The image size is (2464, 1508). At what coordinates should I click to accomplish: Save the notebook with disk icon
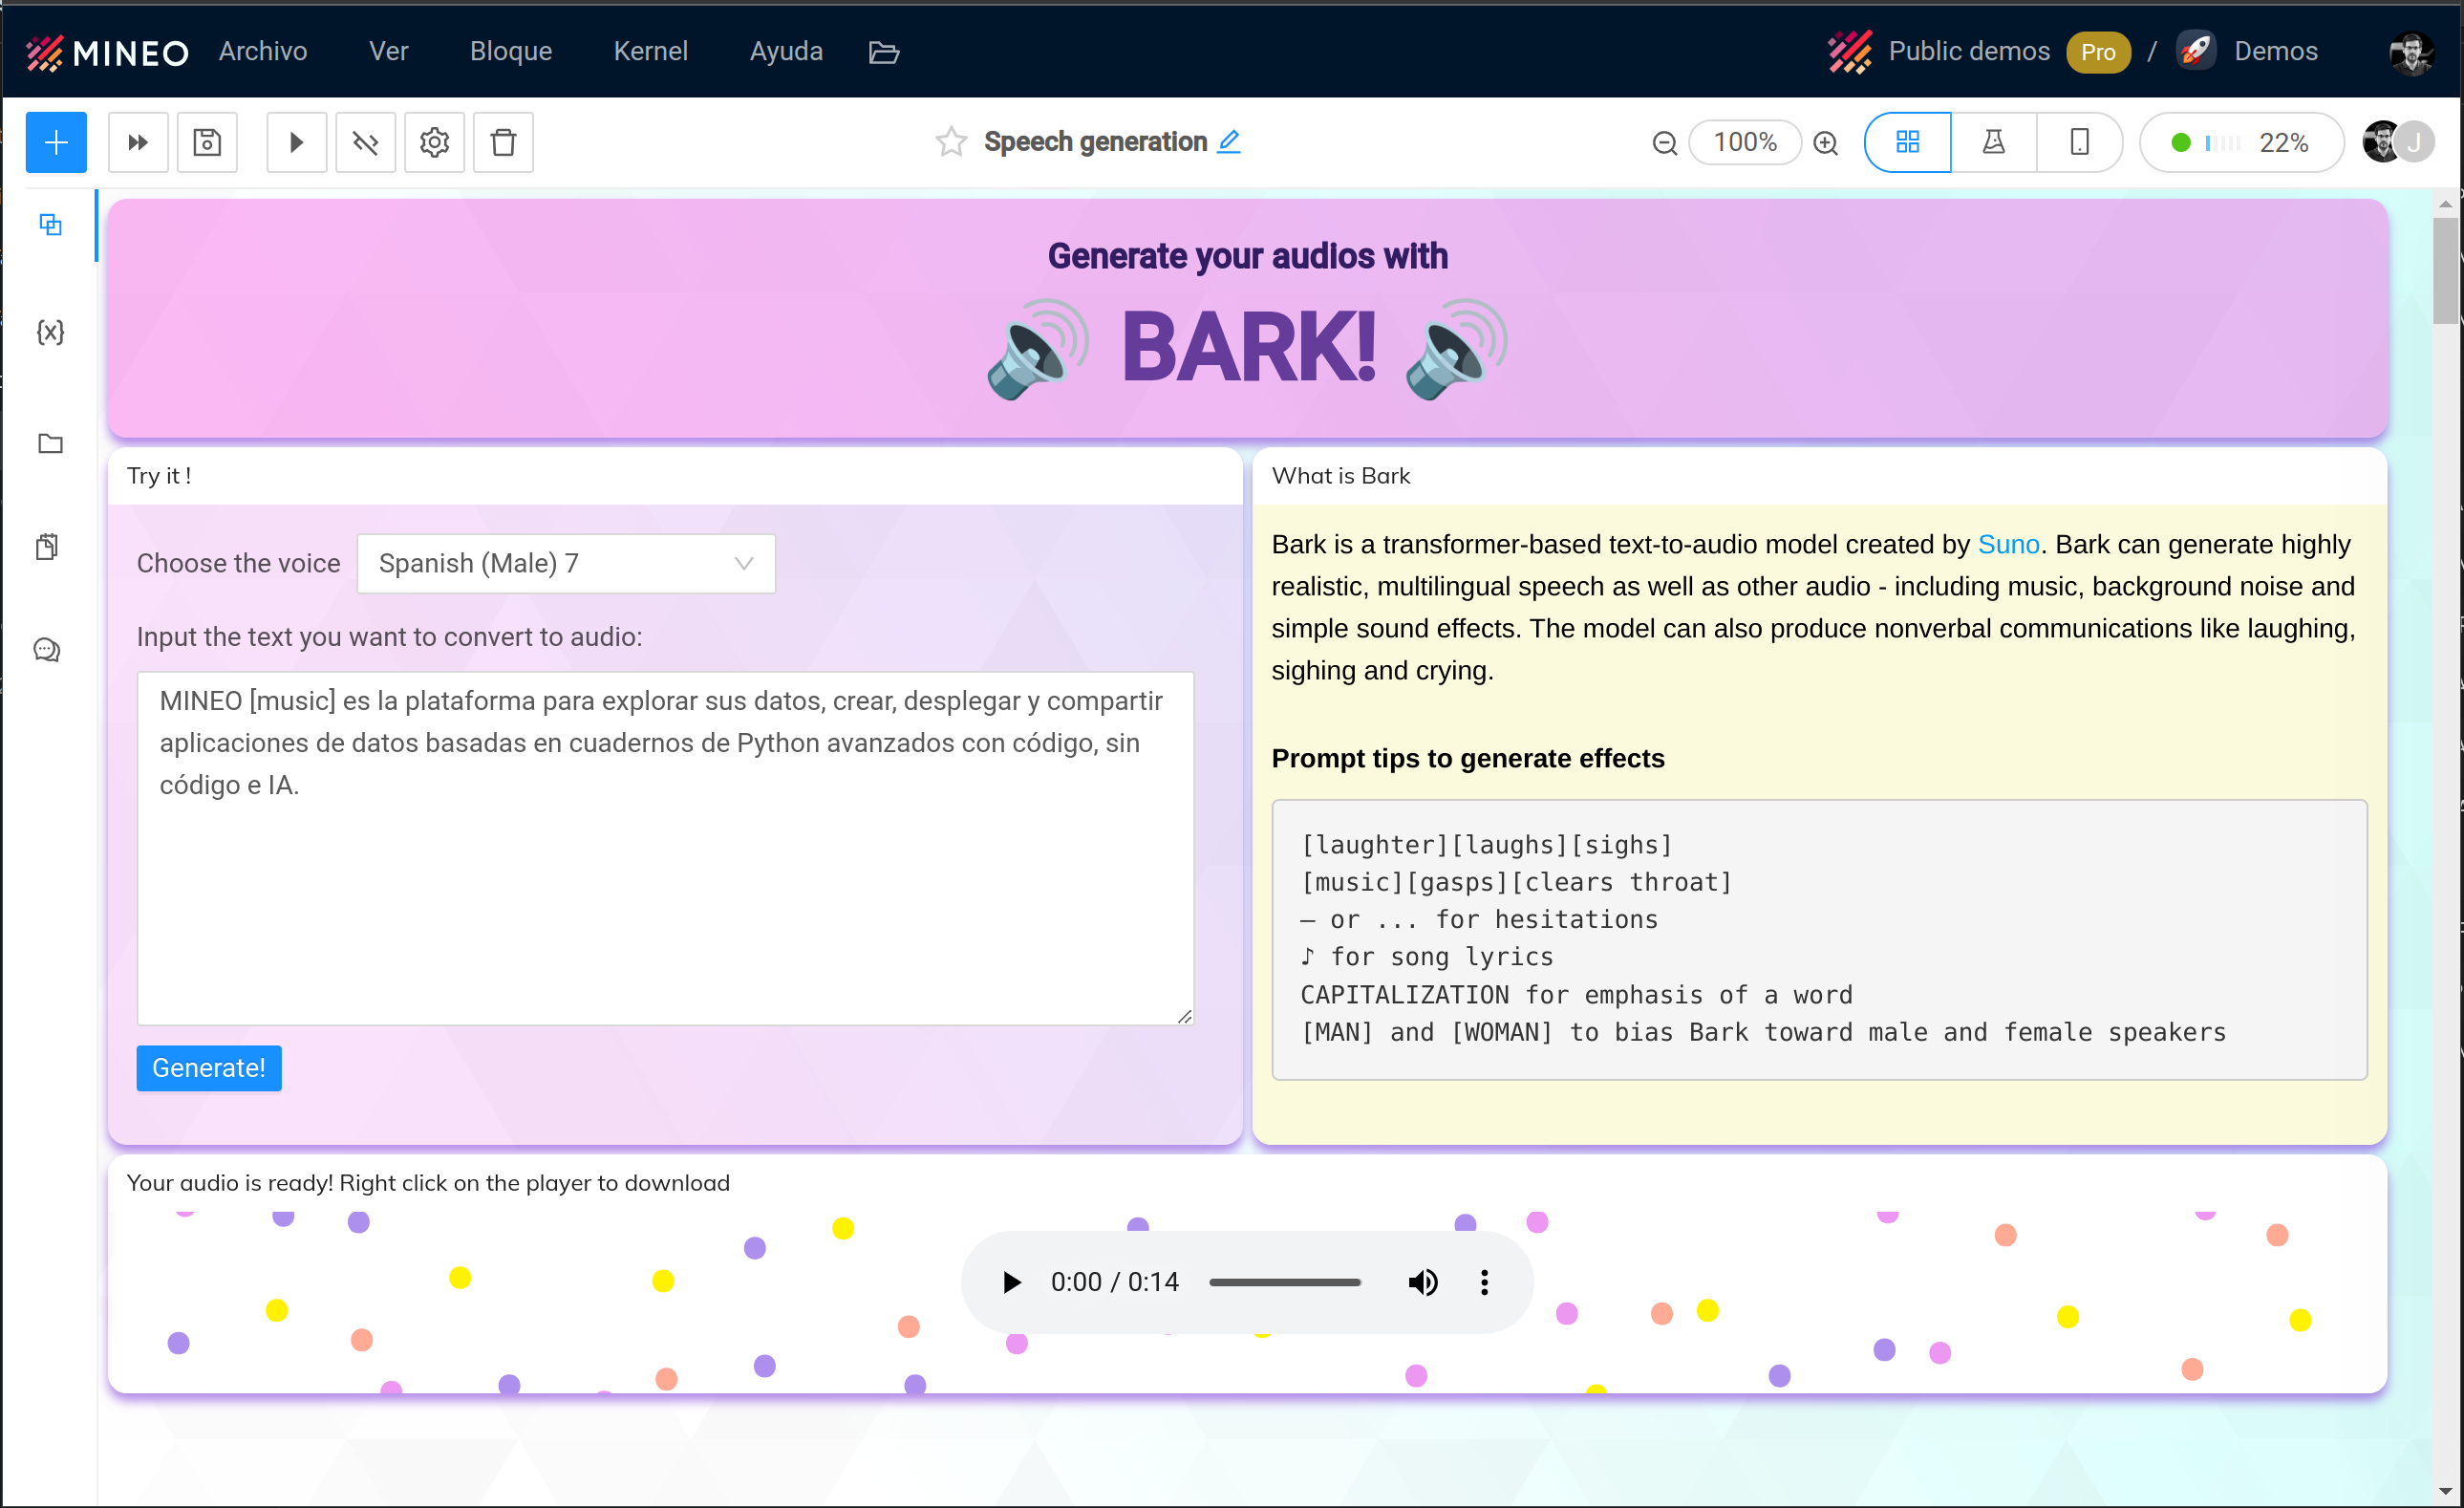[207, 142]
